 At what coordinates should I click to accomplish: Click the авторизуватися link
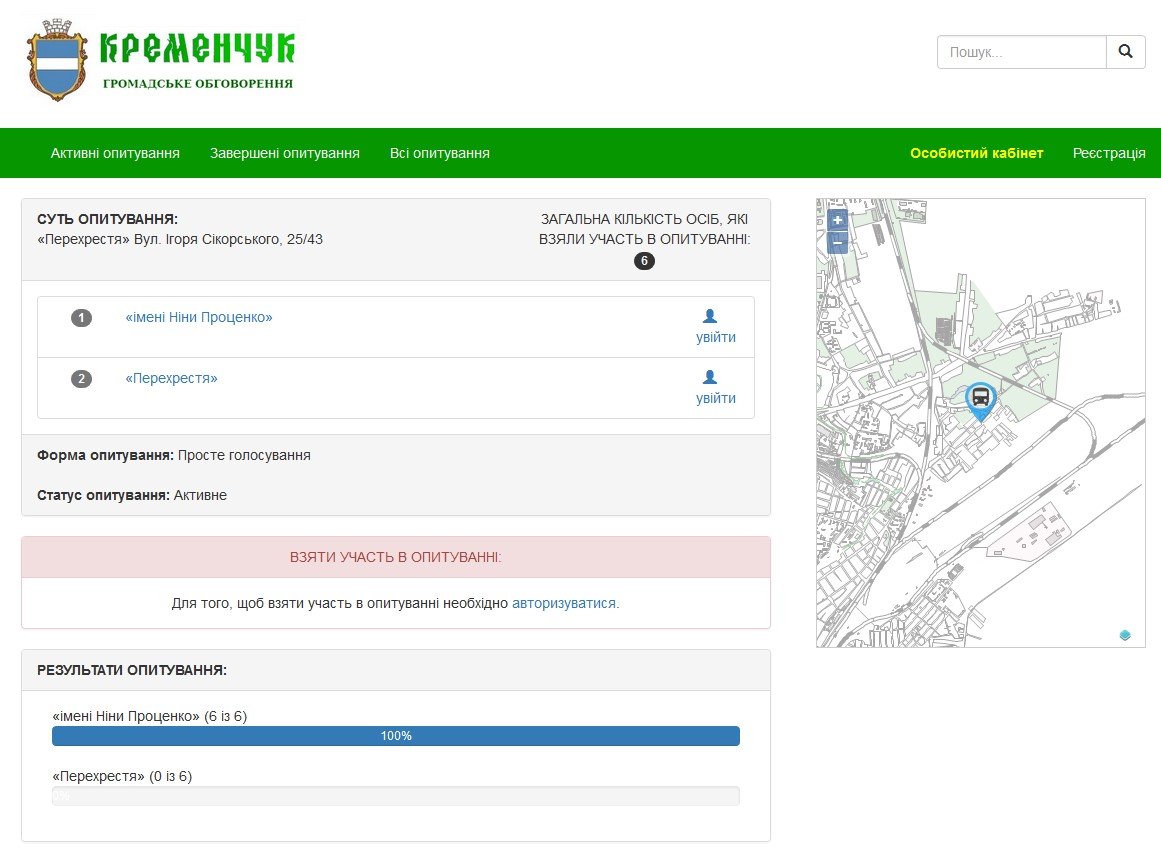click(x=565, y=603)
